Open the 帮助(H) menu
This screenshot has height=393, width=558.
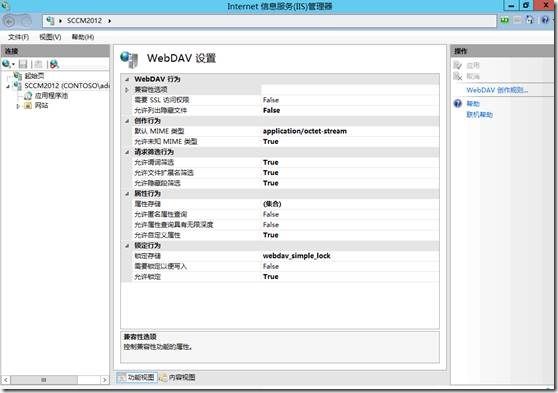pos(83,37)
